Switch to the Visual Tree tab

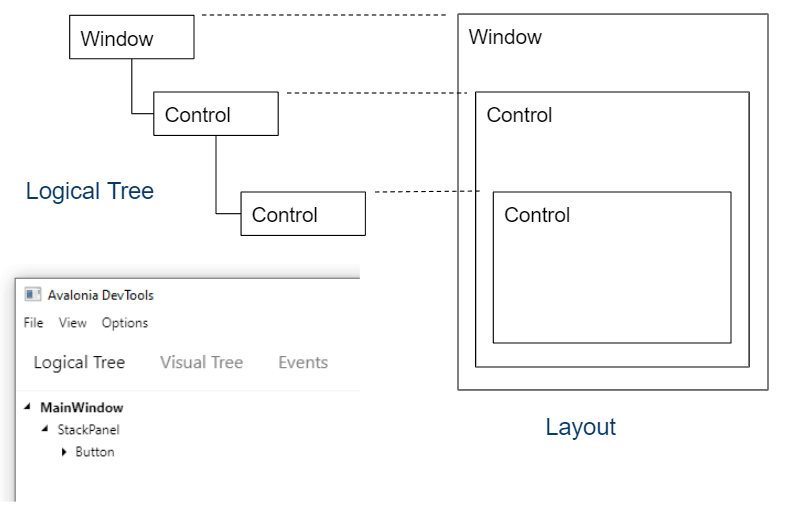pyautogui.click(x=201, y=362)
